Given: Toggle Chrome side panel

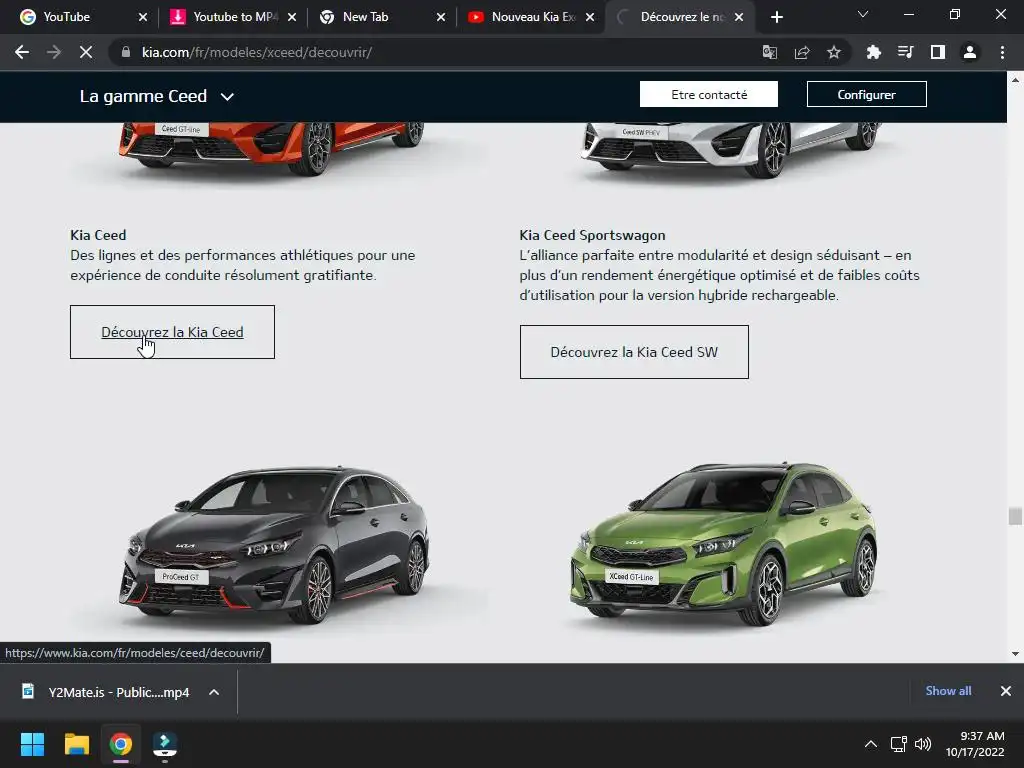Looking at the screenshot, I should pos(938,52).
